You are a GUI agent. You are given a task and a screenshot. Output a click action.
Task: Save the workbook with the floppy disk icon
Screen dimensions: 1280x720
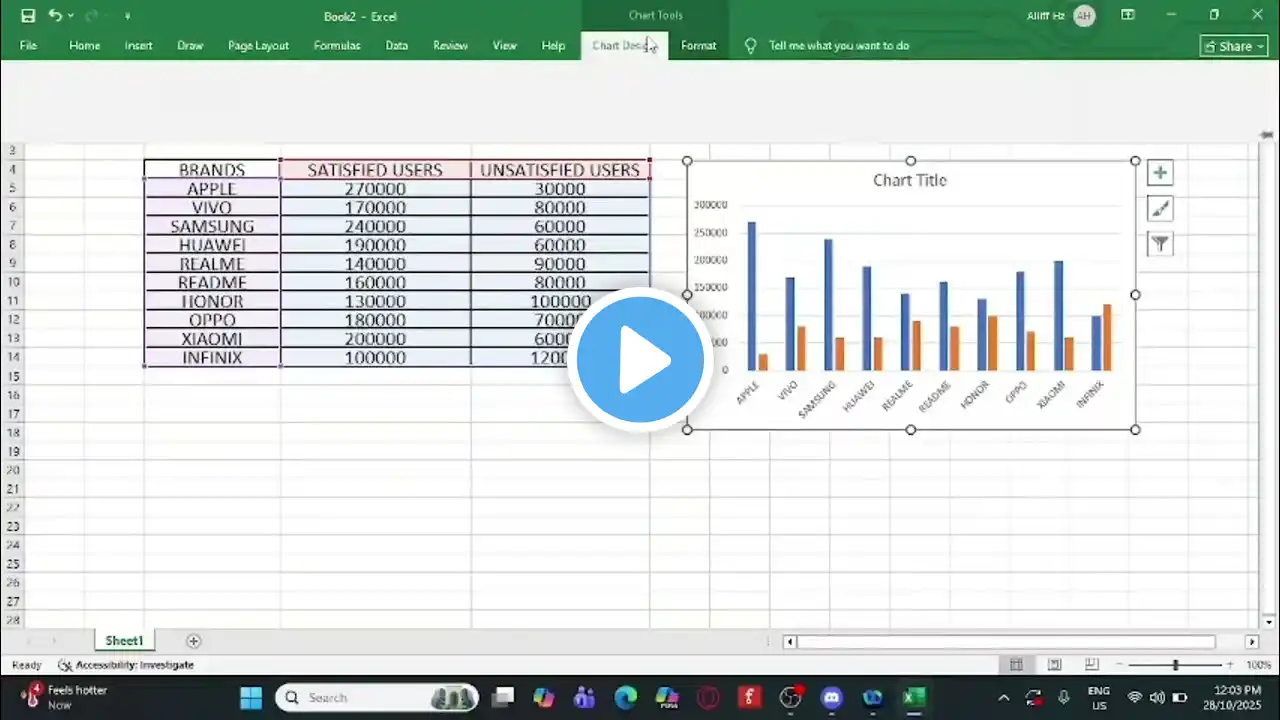[x=28, y=15]
